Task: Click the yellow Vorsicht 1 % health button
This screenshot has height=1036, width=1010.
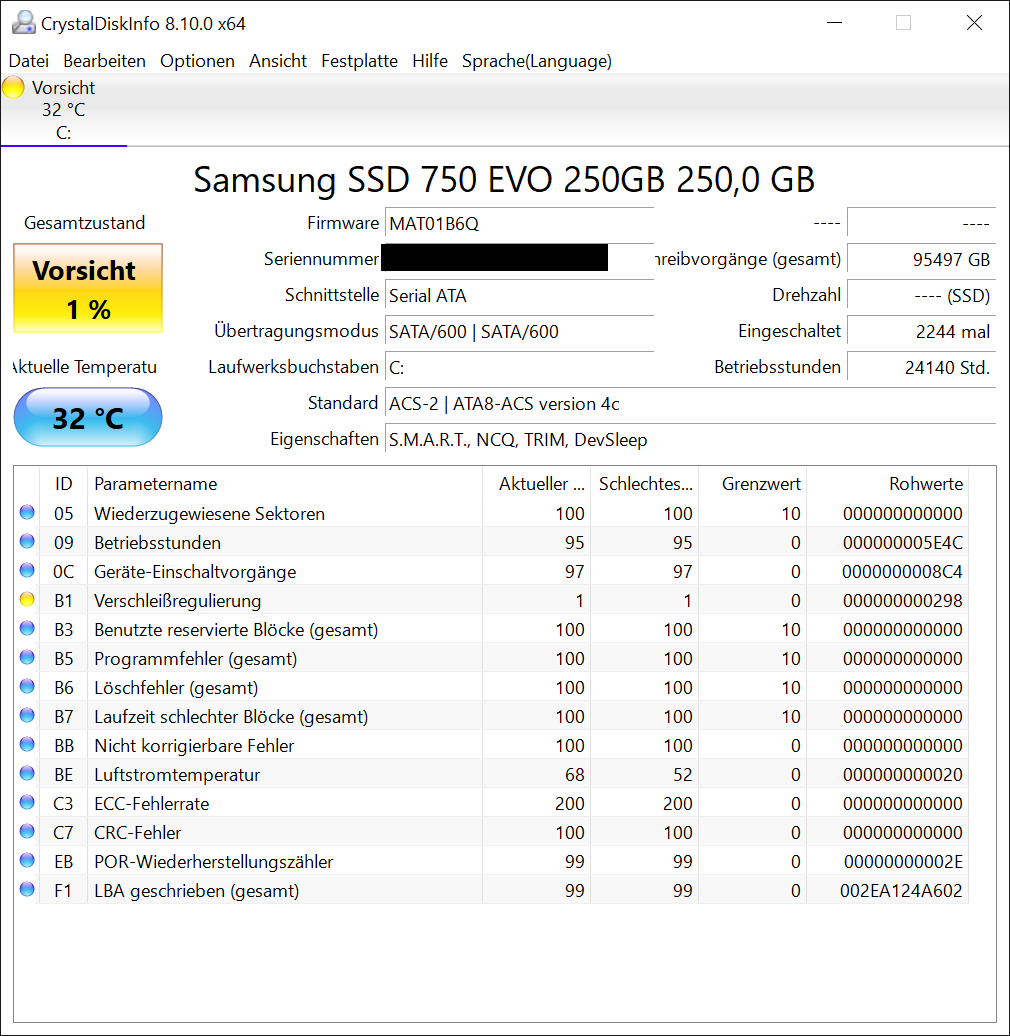Action: (88, 288)
